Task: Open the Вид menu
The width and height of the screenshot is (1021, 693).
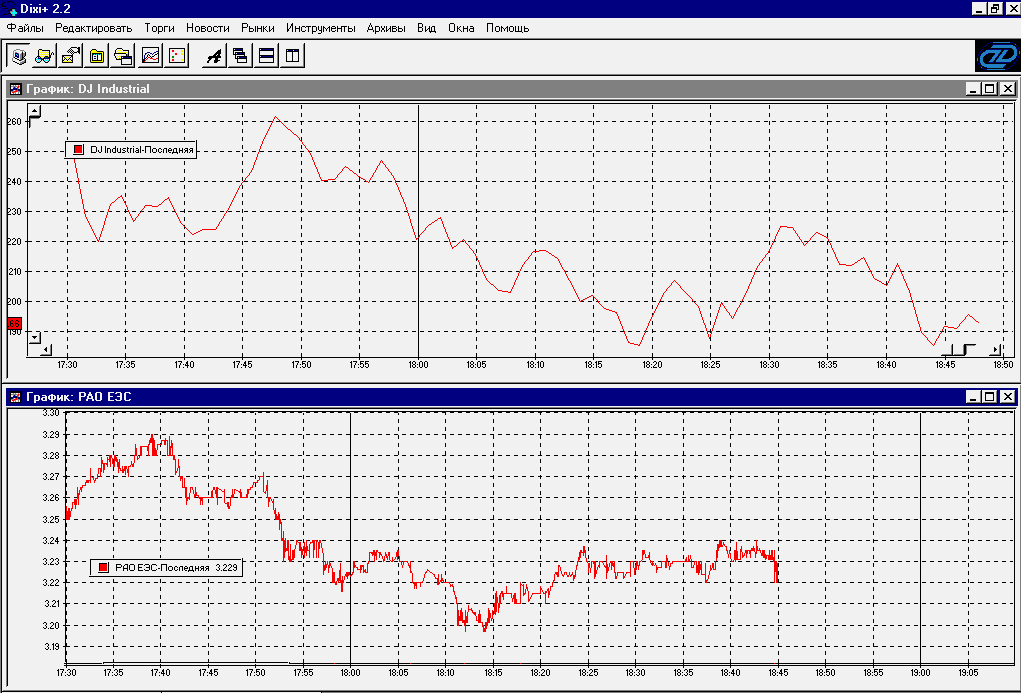Action: (427, 28)
